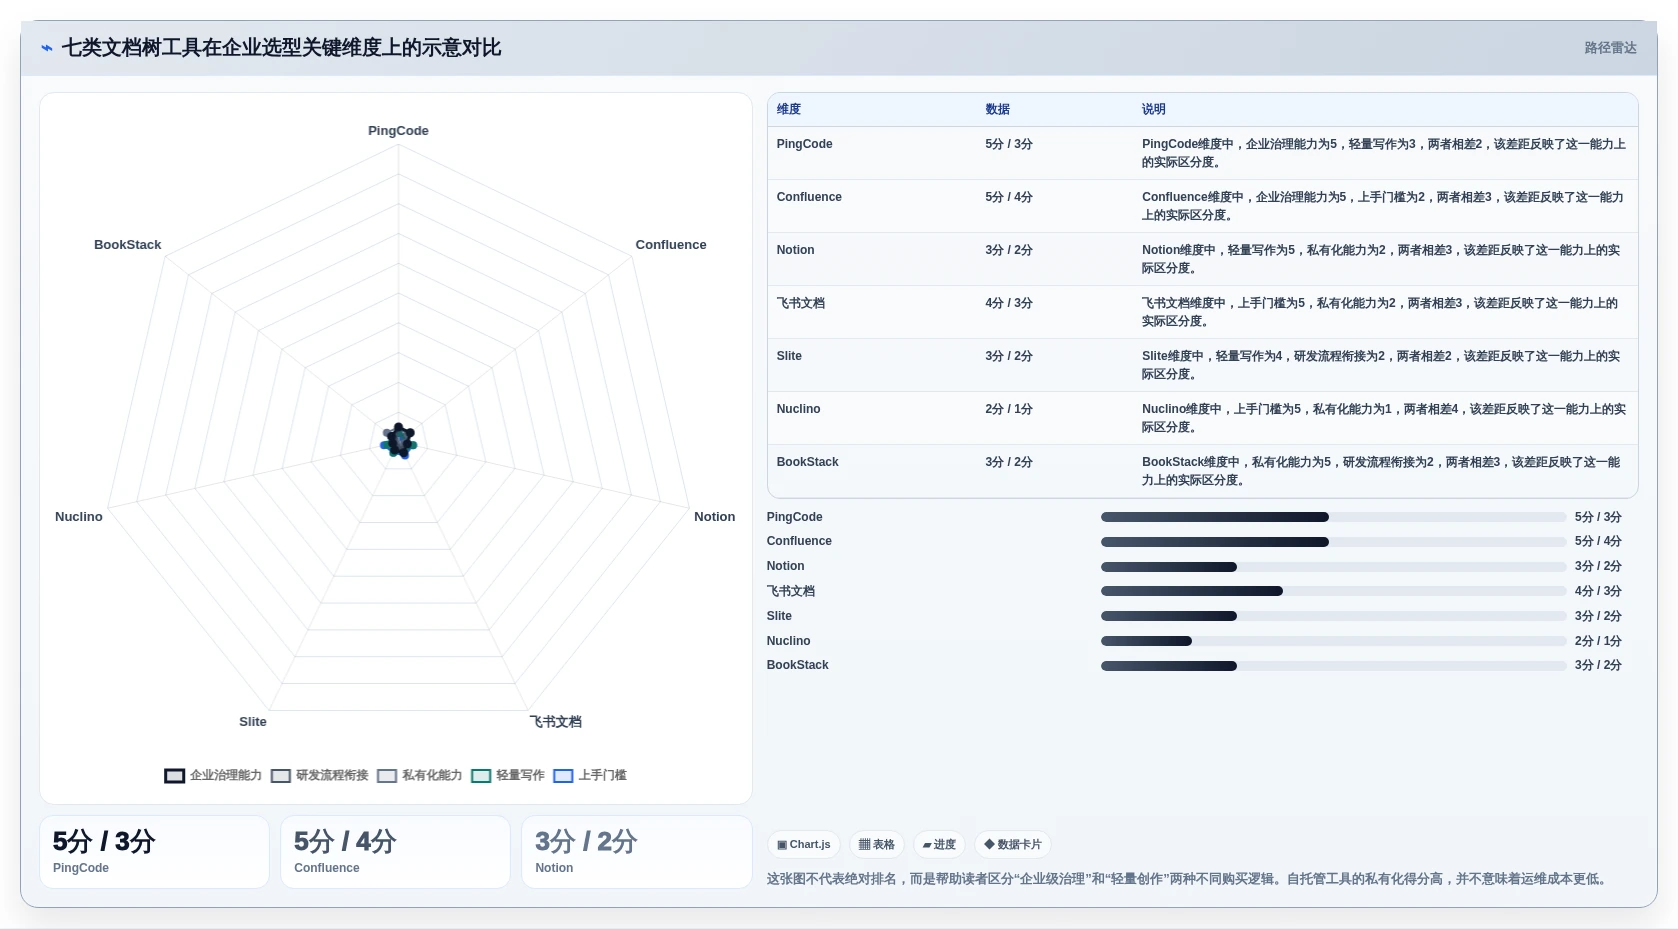The image size is (1678, 929).
Task: Select the PingCode table row name
Action: coord(804,144)
